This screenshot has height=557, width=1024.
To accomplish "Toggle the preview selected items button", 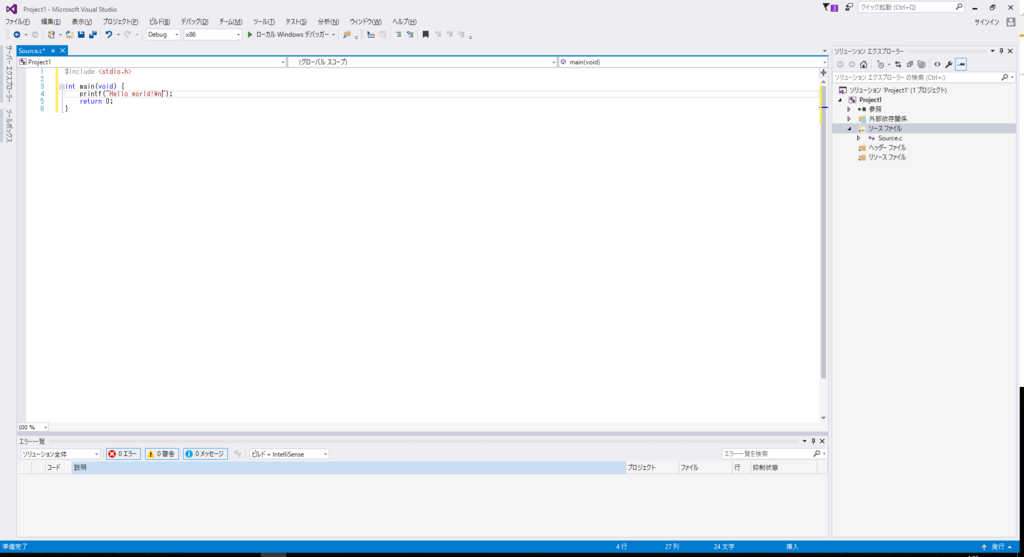I will click(x=961, y=65).
